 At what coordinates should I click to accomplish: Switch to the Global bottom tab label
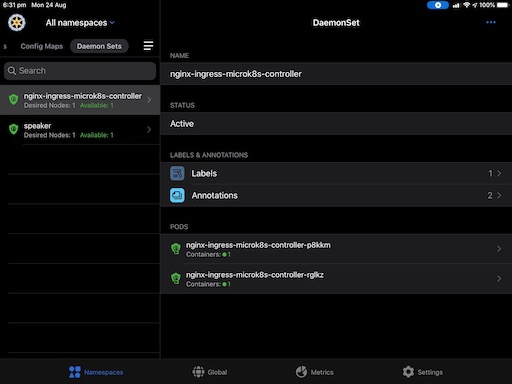217,372
